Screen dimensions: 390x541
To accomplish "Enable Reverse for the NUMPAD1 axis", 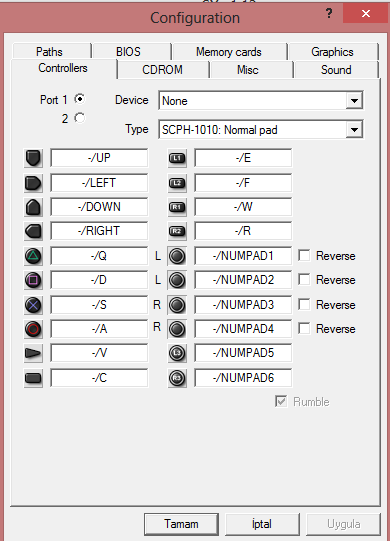I will (304, 256).
